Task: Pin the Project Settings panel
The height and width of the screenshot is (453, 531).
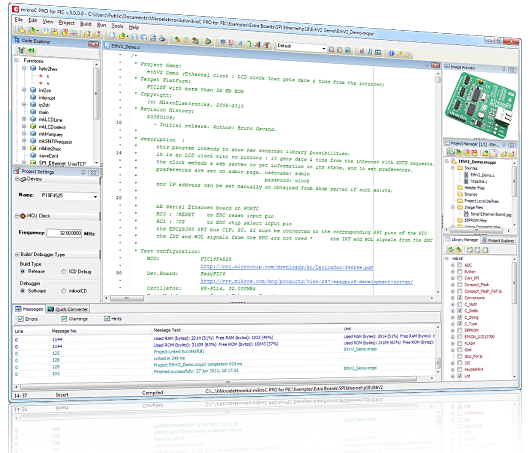Action: (x=83, y=173)
